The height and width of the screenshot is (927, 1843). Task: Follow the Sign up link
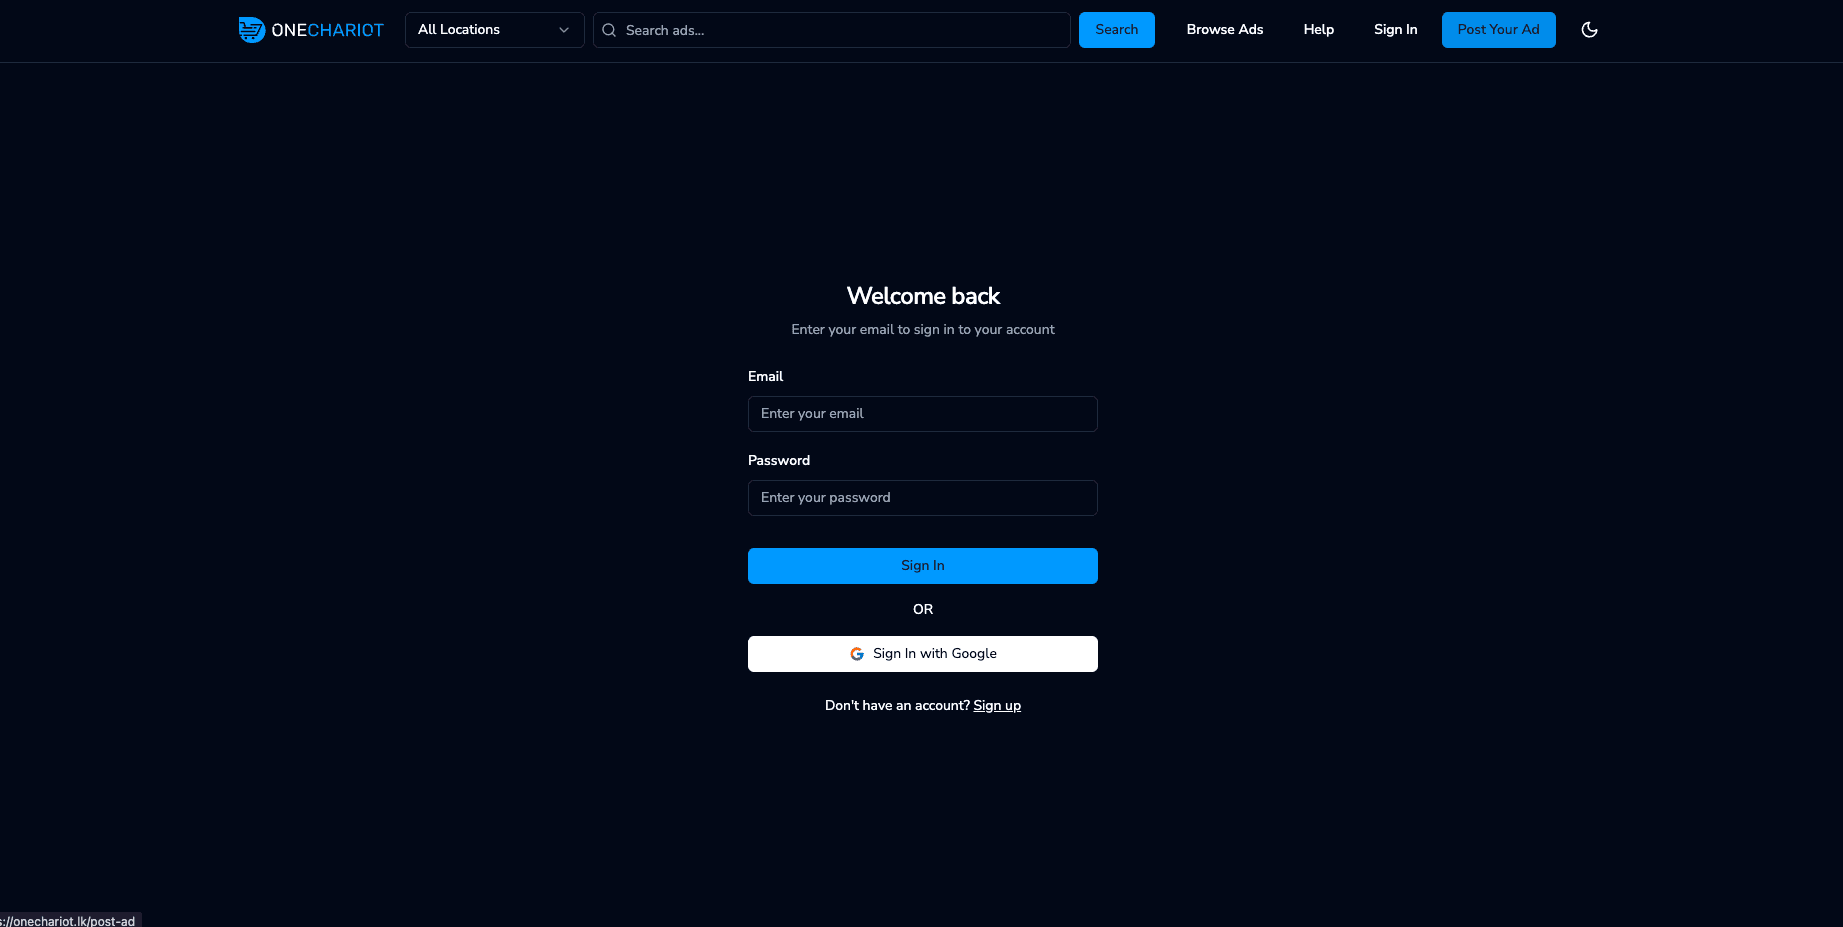997,706
